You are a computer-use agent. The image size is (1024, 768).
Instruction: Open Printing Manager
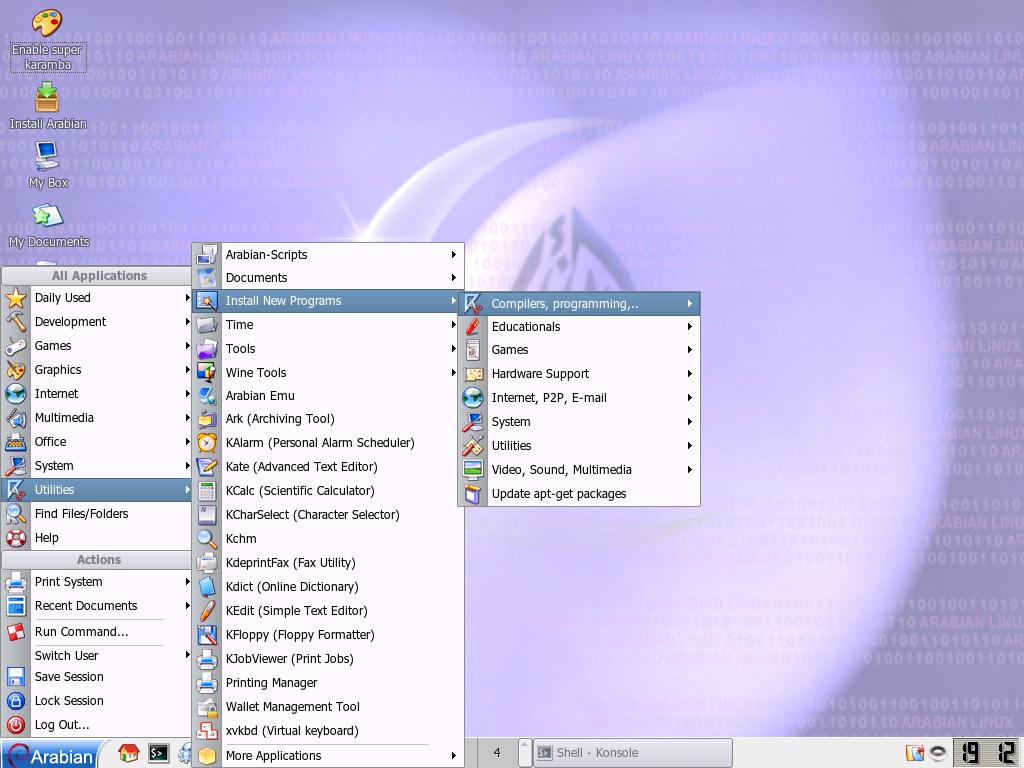point(328,683)
